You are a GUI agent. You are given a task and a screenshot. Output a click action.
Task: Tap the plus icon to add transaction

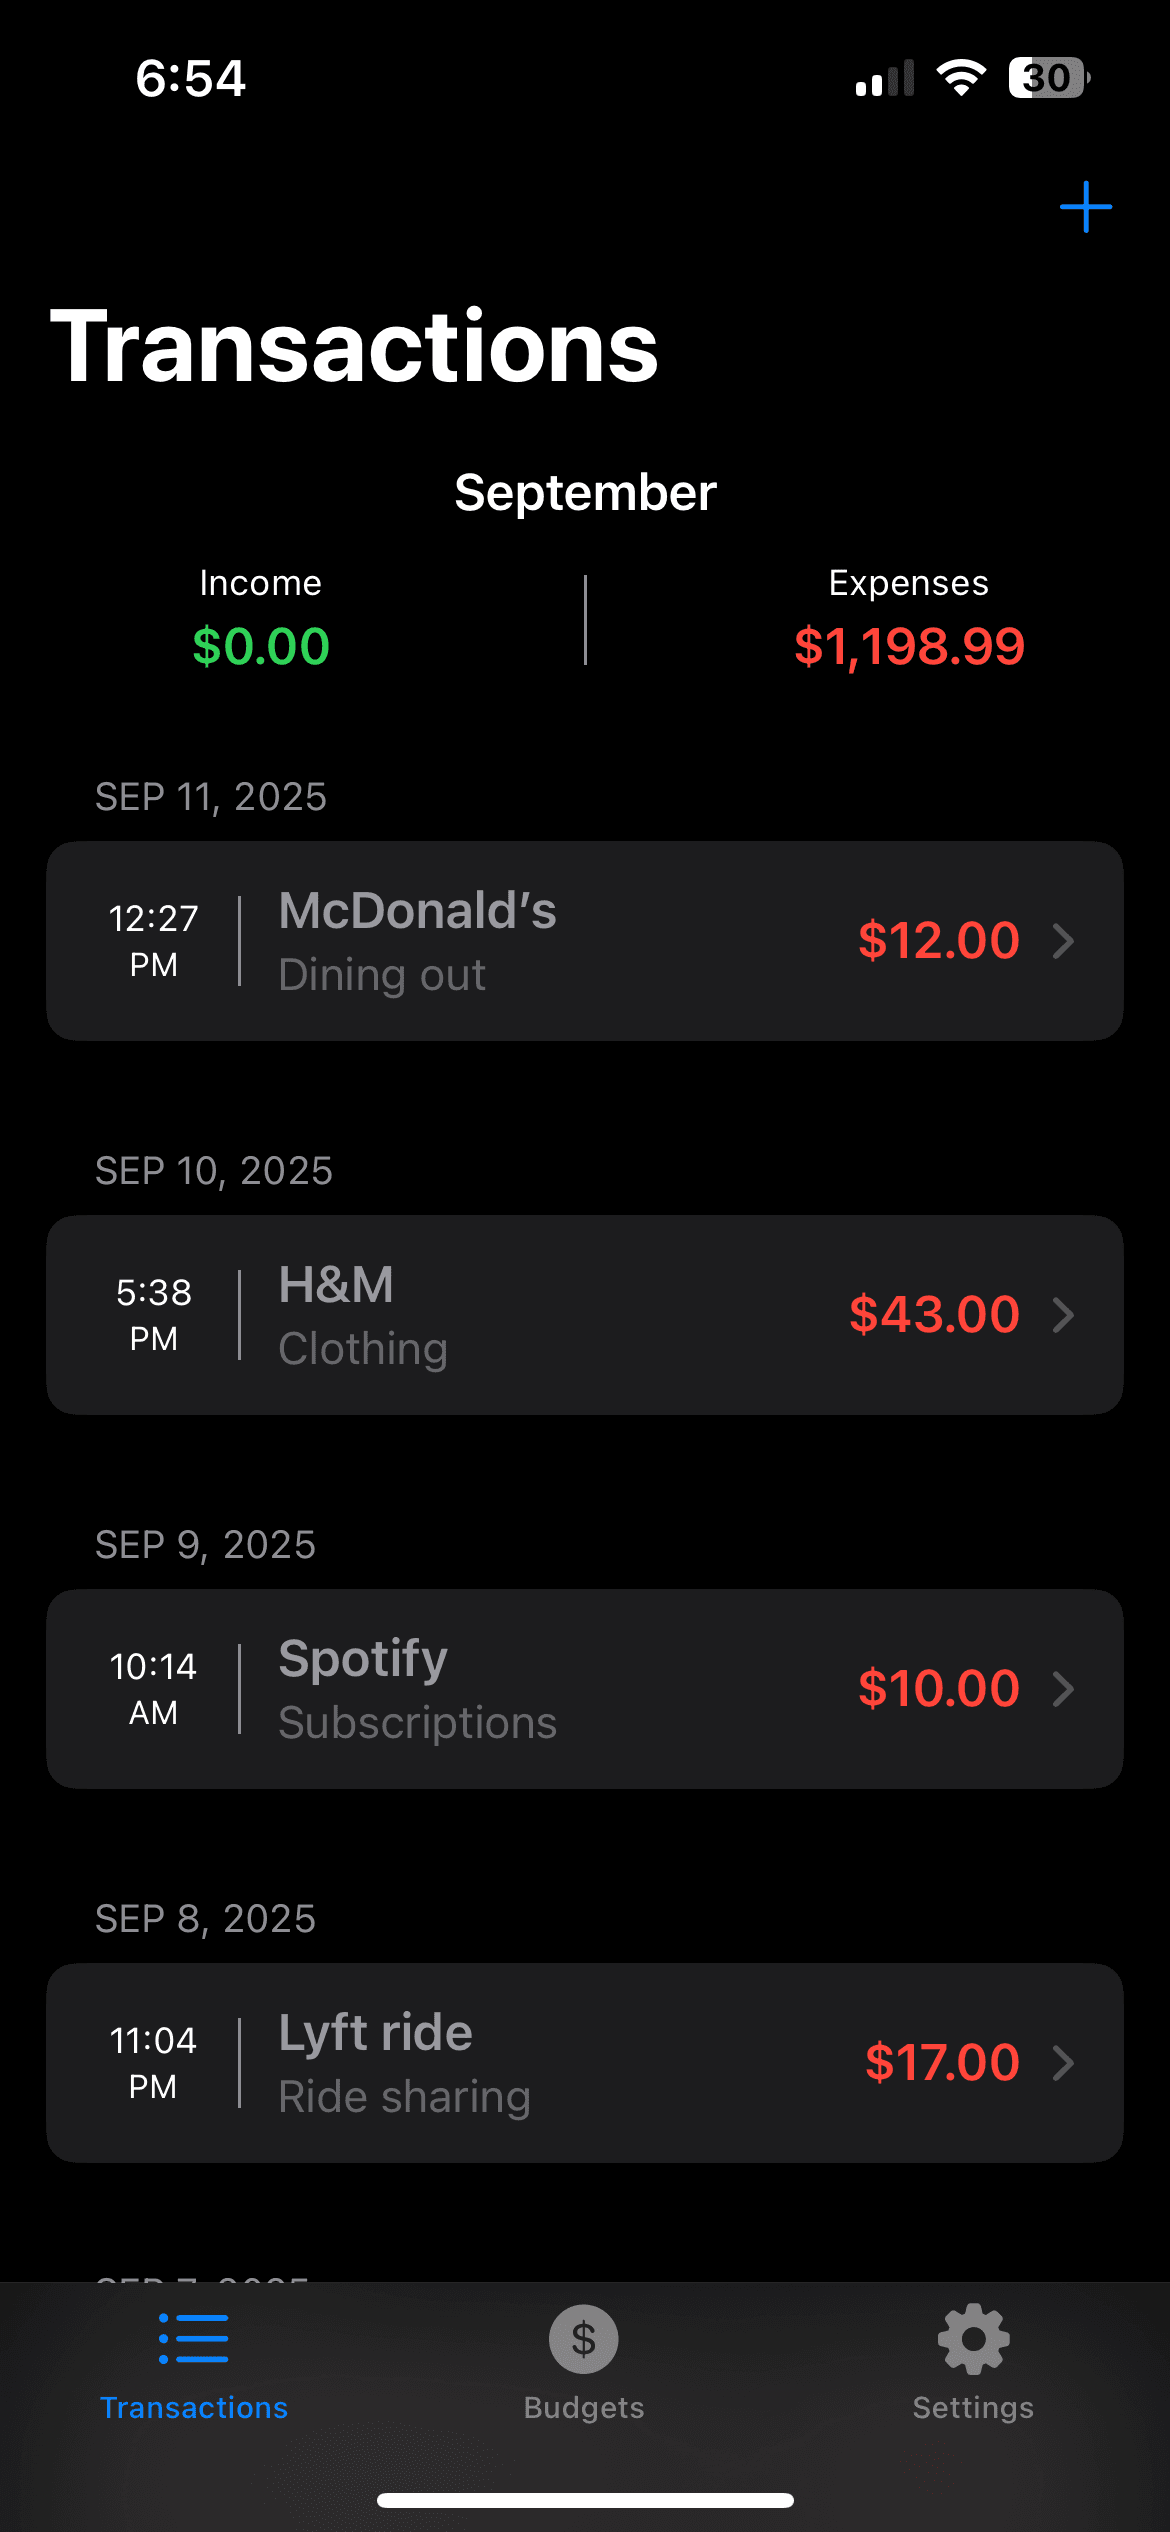pyautogui.click(x=1085, y=207)
